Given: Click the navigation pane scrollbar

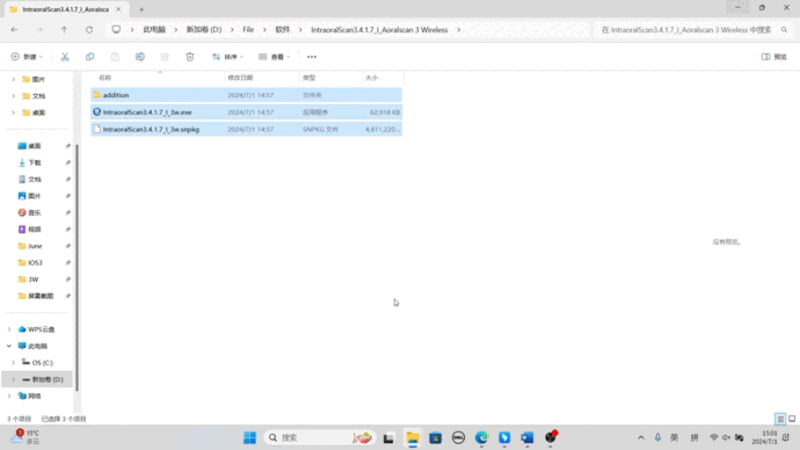Looking at the screenshot, I should coord(77,268).
